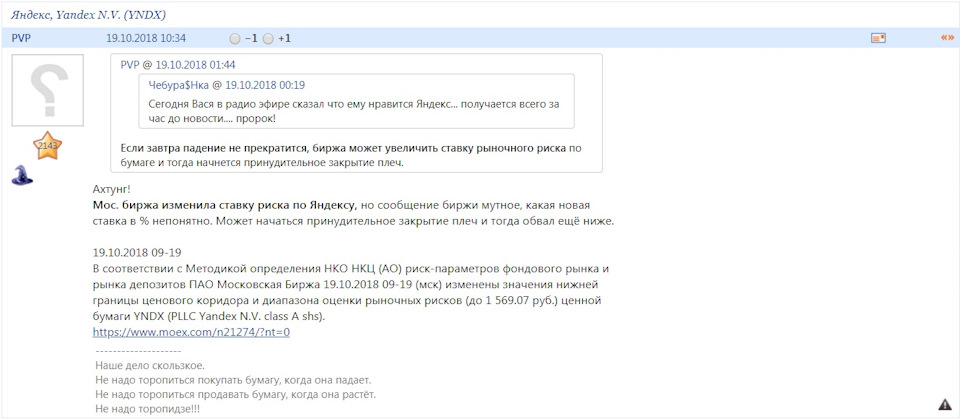
Task: Click the signature line Не надо торопидзе!!!
Action: click(148, 409)
